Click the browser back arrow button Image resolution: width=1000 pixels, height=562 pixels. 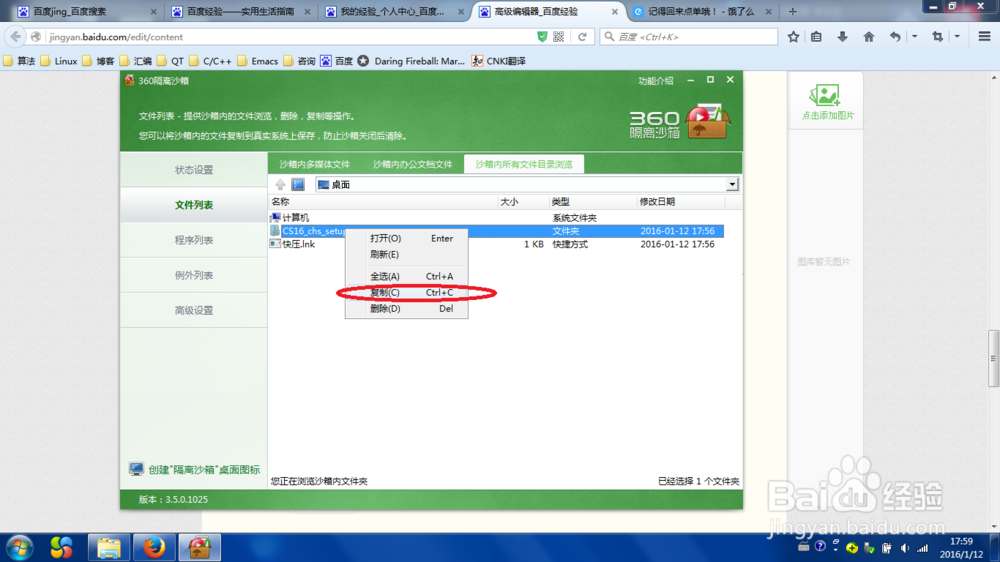[x=15, y=37]
